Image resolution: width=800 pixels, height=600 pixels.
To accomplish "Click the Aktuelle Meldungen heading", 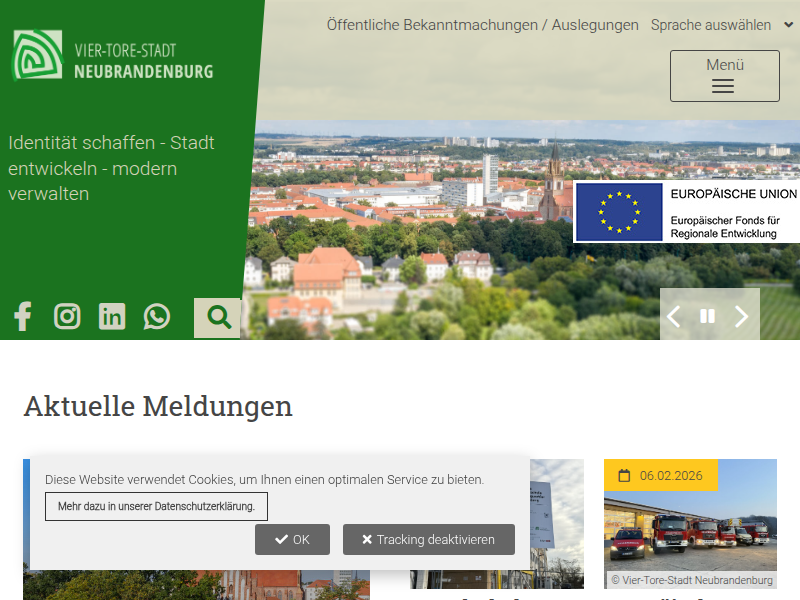I will tap(158, 406).
